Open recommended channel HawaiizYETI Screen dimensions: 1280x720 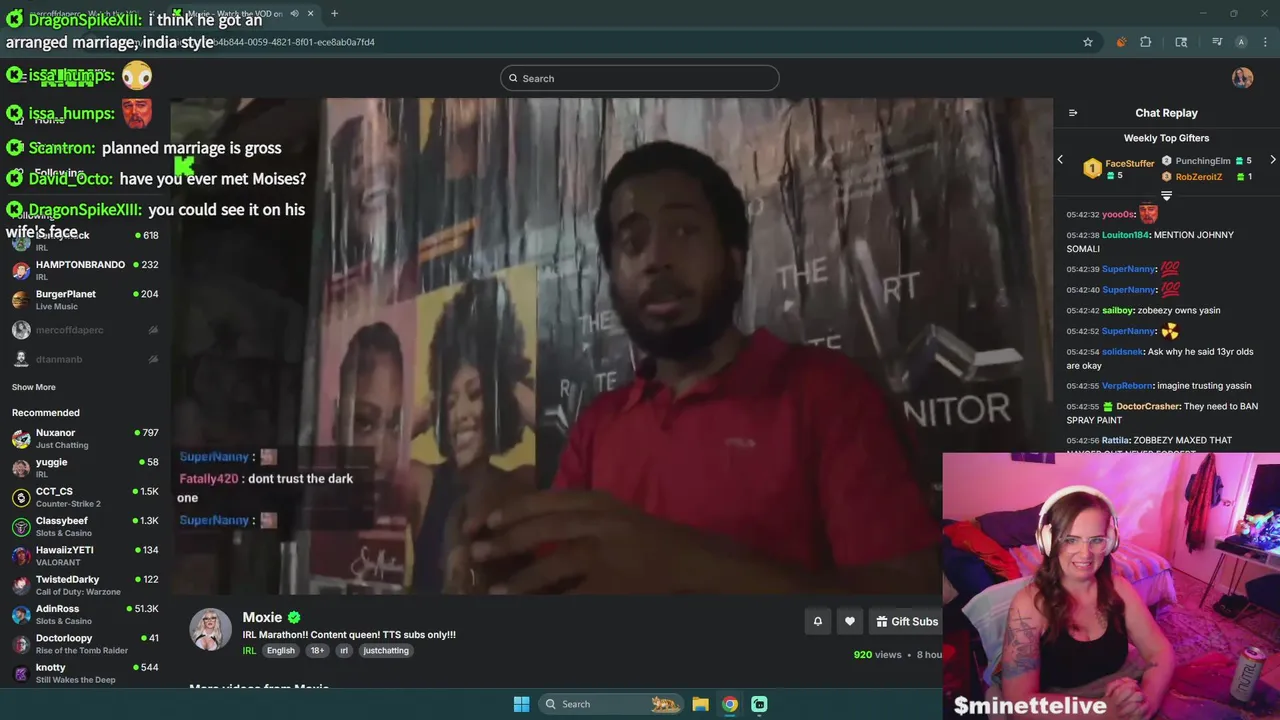pos(85,555)
